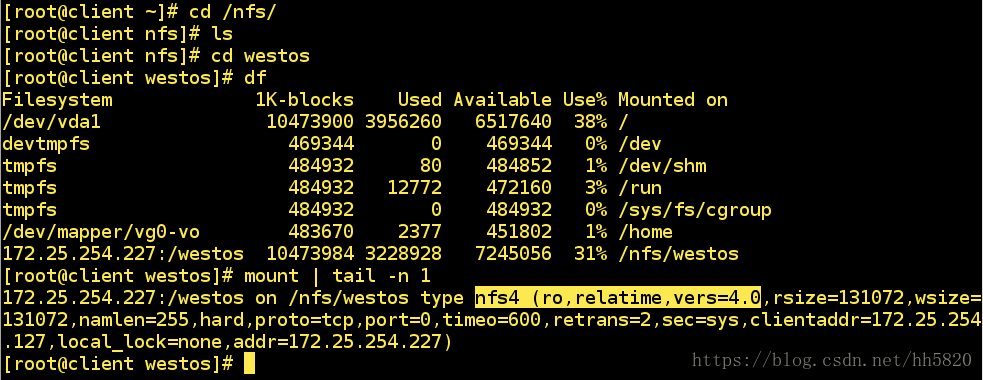Click the 'rsize=131072' mount option
The width and height of the screenshot is (983, 380).
pos(838,297)
